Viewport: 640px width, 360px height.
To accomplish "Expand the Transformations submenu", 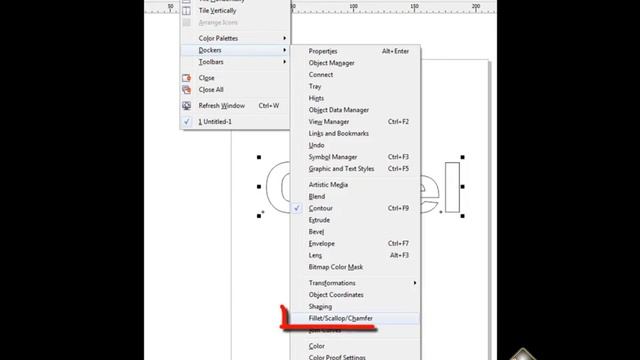I will click(x=355, y=283).
